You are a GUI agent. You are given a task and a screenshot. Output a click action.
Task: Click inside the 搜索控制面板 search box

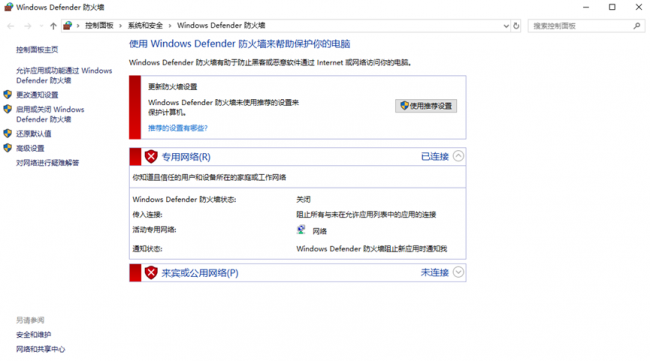pyautogui.click(x=580, y=26)
